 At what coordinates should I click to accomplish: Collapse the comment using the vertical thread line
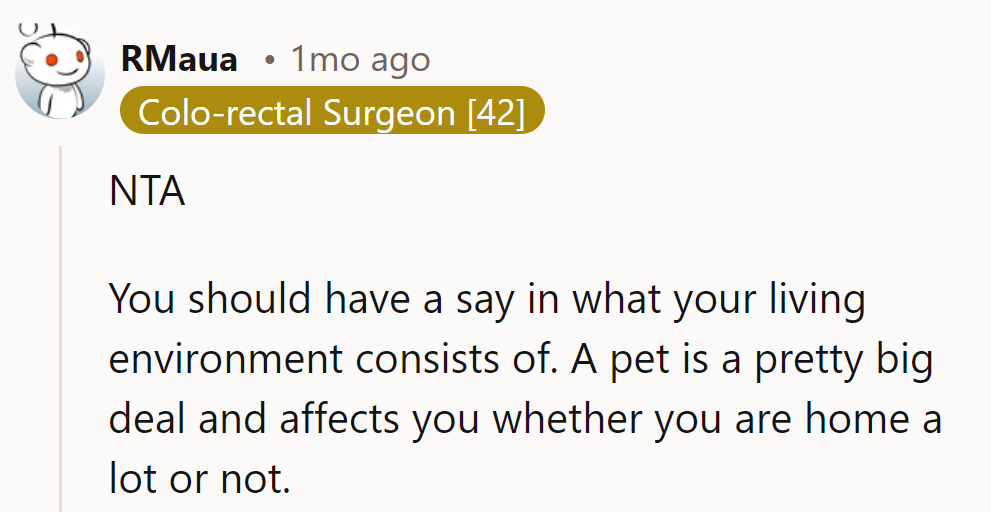click(61, 329)
